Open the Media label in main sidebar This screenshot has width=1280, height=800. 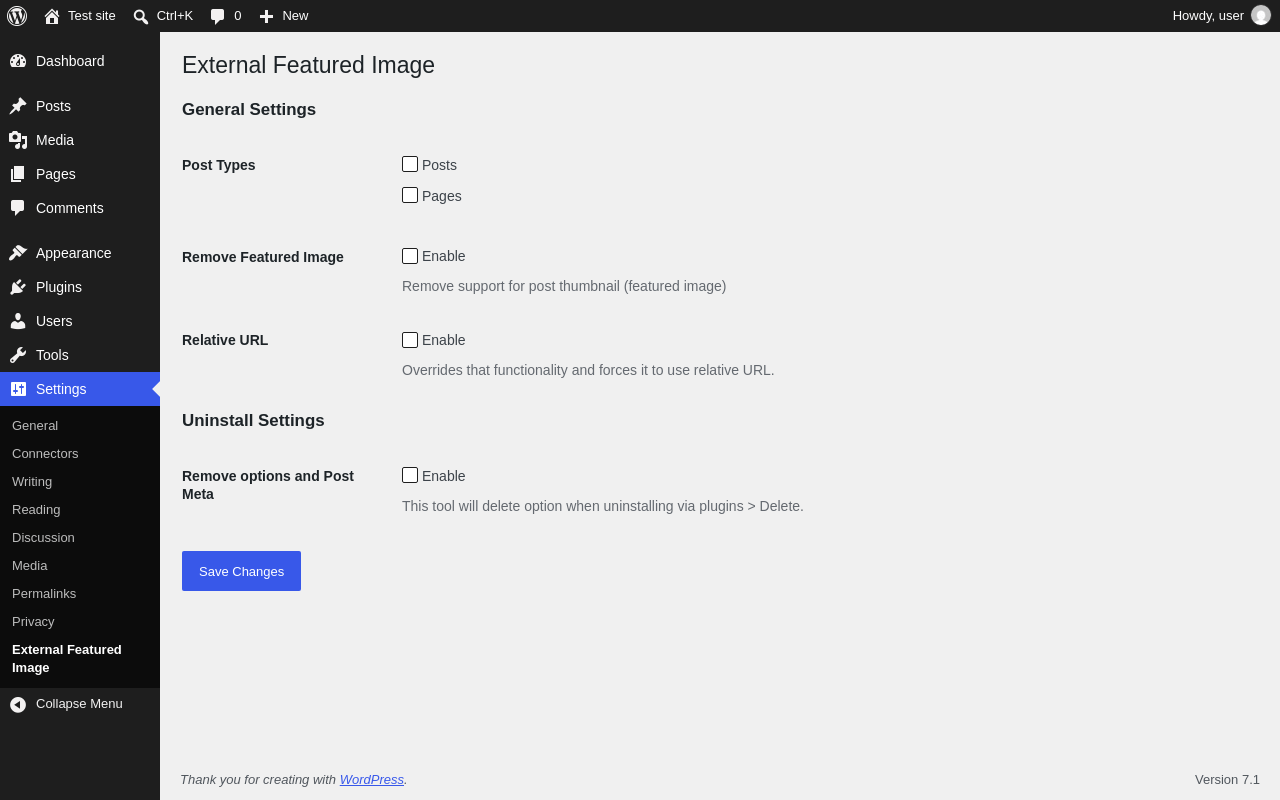55,140
